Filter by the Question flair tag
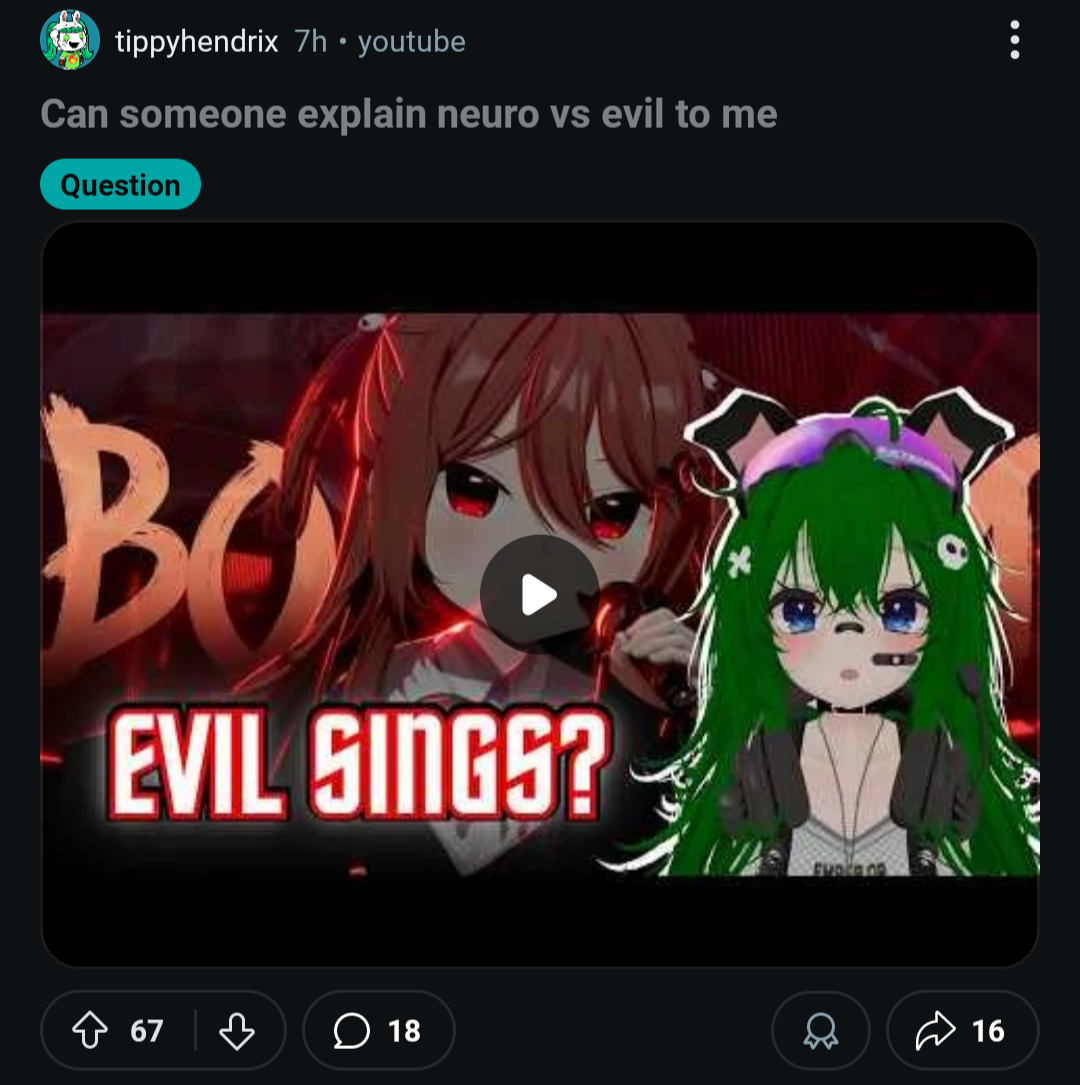 [120, 185]
